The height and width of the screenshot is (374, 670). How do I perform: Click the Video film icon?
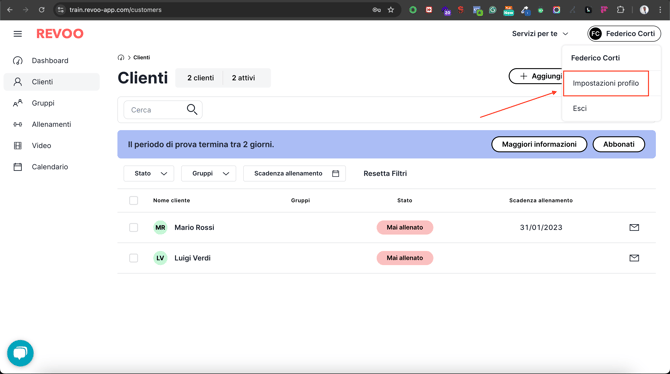18,145
